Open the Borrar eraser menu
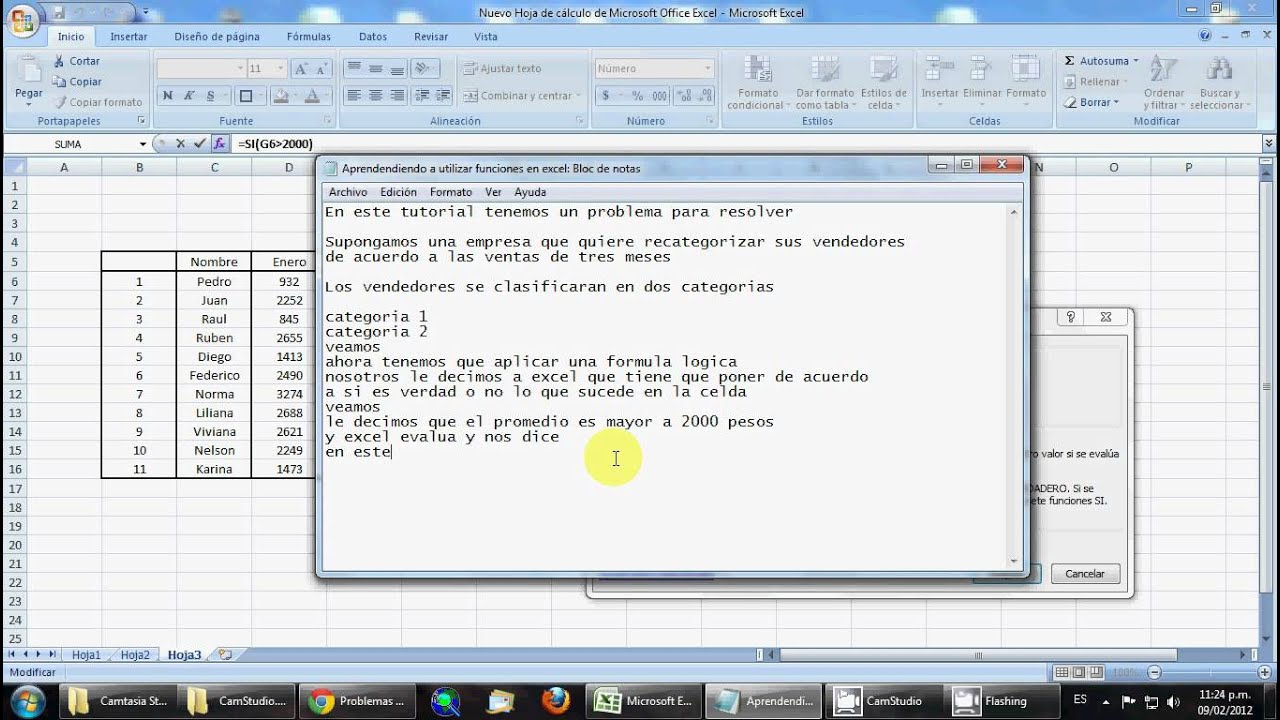The image size is (1280, 720). click(x=1094, y=102)
